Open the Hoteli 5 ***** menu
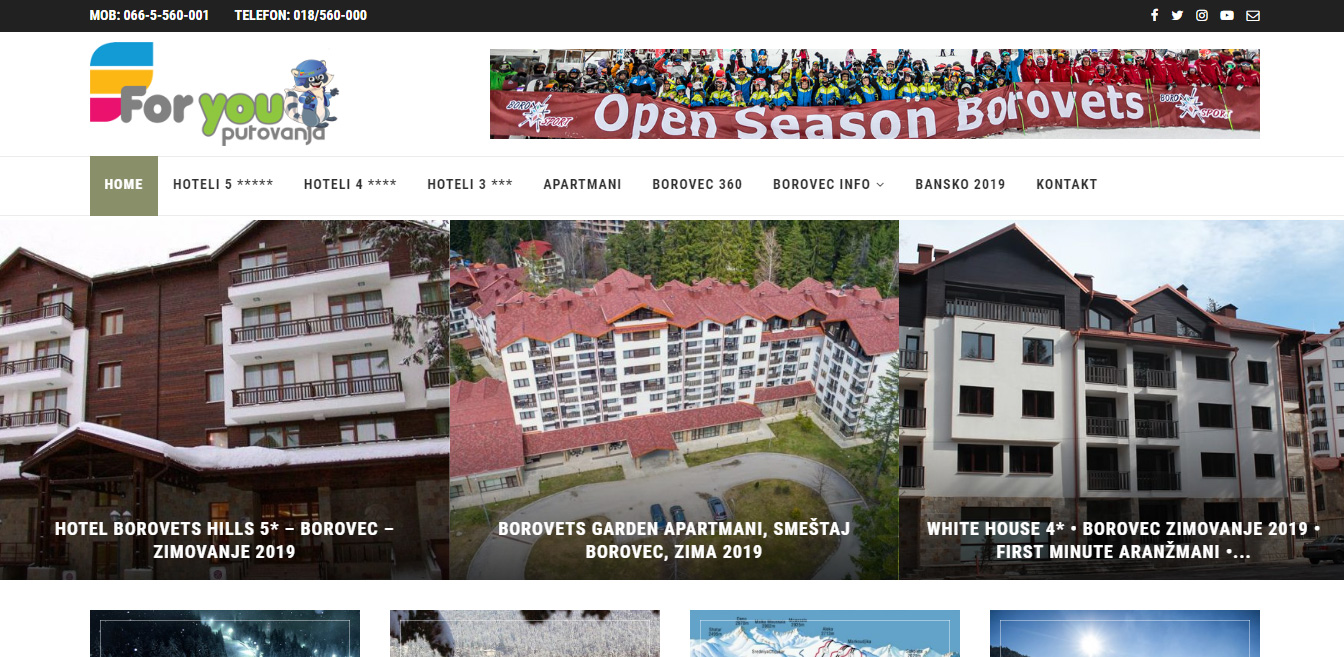This screenshot has width=1344, height=657. click(223, 185)
